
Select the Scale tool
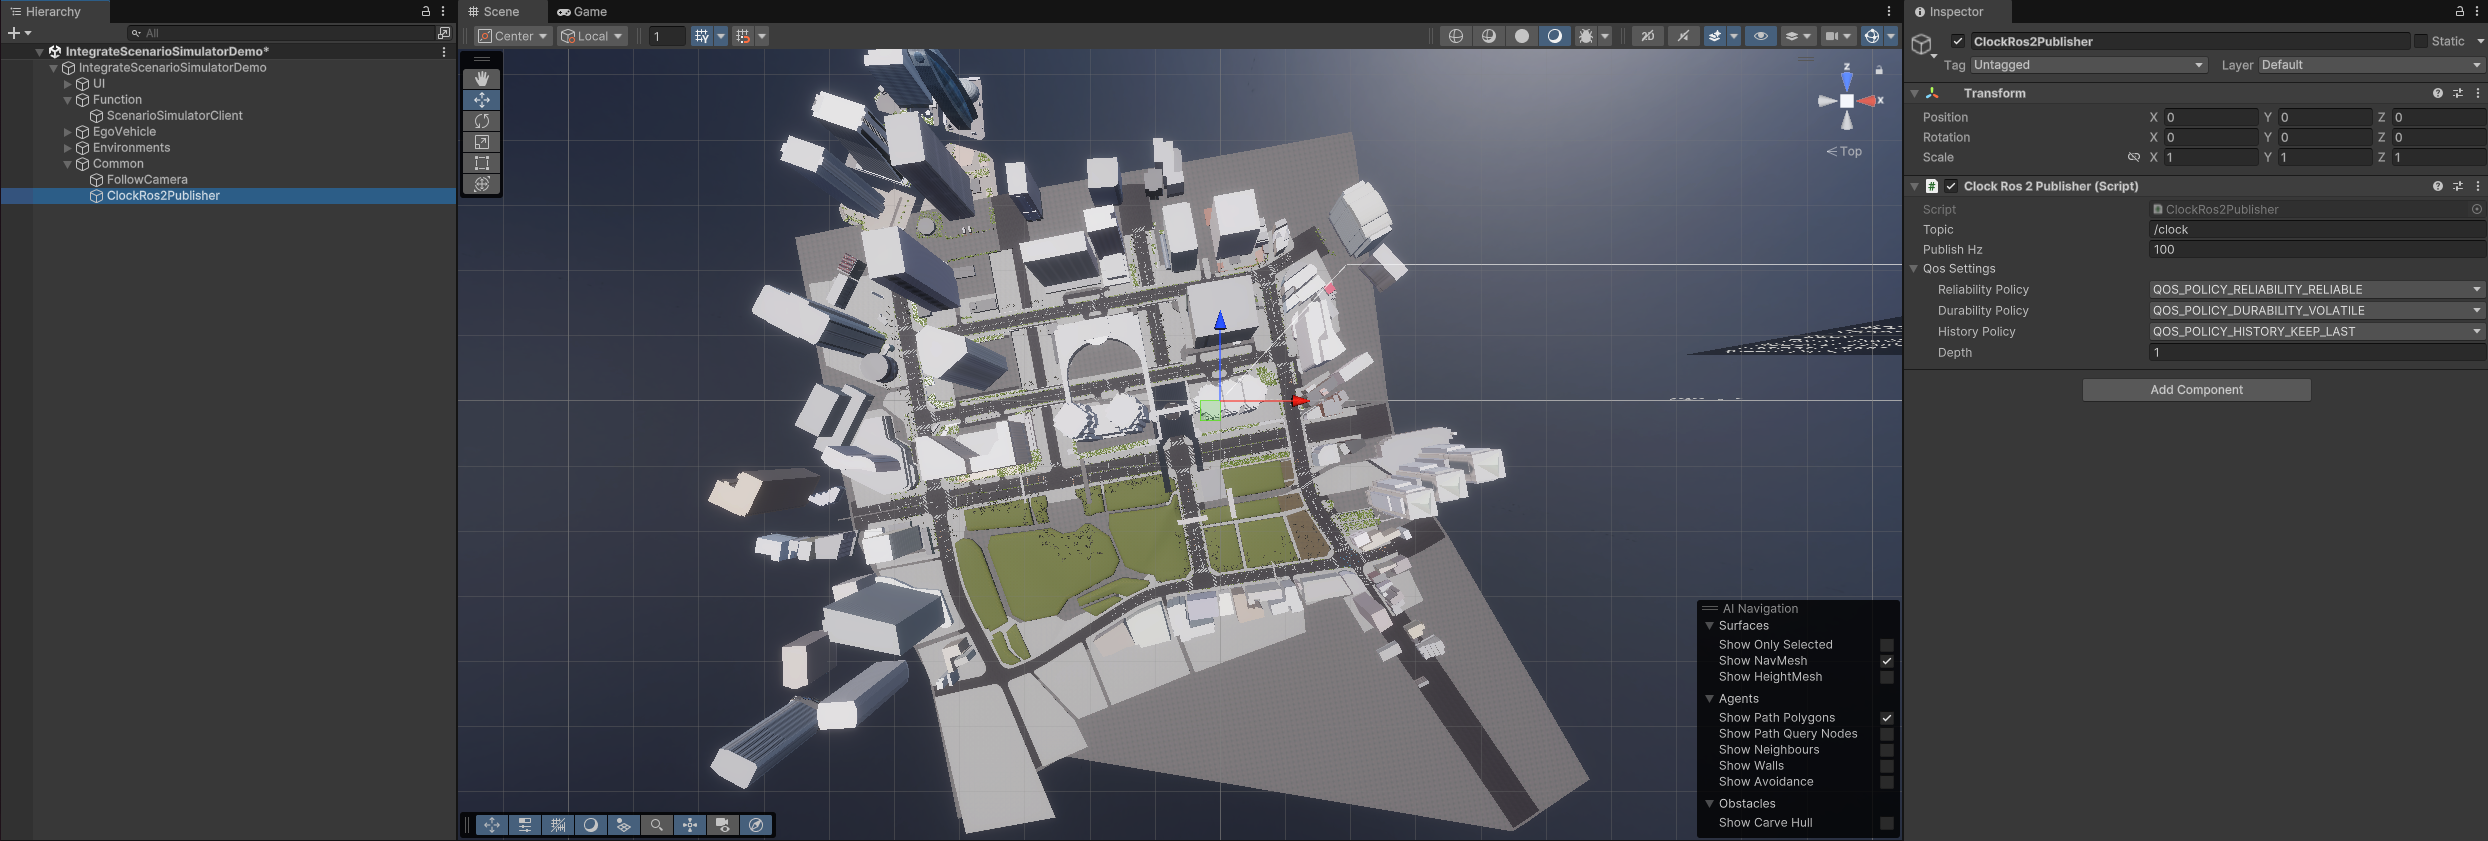pos(482,142)
